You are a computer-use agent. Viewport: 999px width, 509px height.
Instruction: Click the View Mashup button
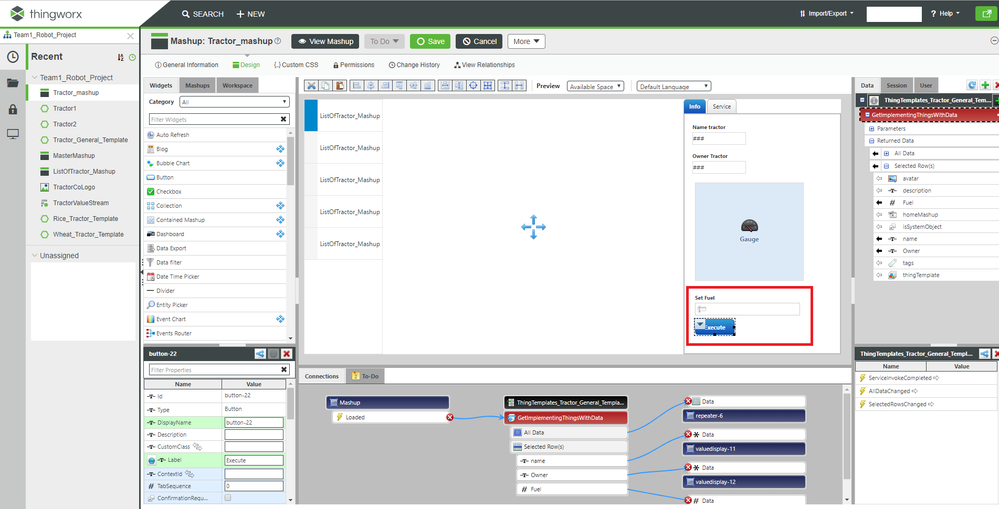(x=326, y=41)
